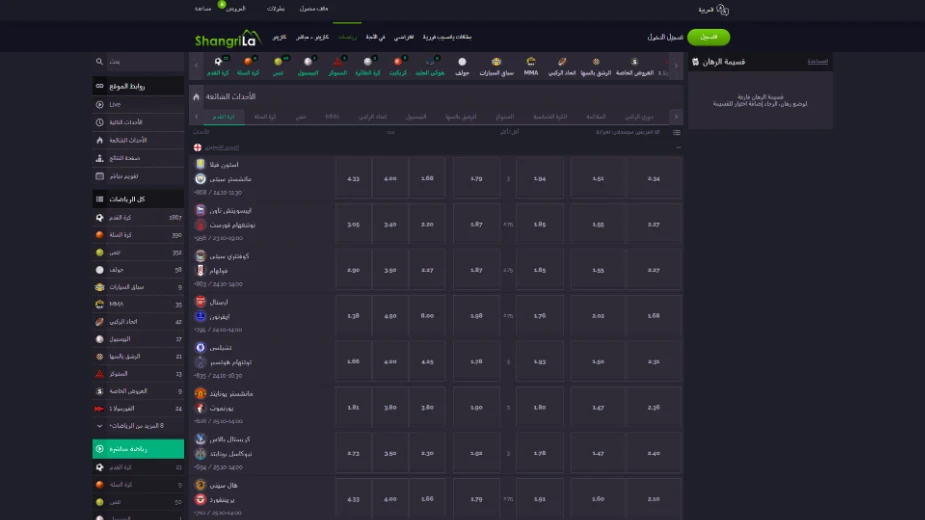Open the green live sports section header

[x=138, y=449]
